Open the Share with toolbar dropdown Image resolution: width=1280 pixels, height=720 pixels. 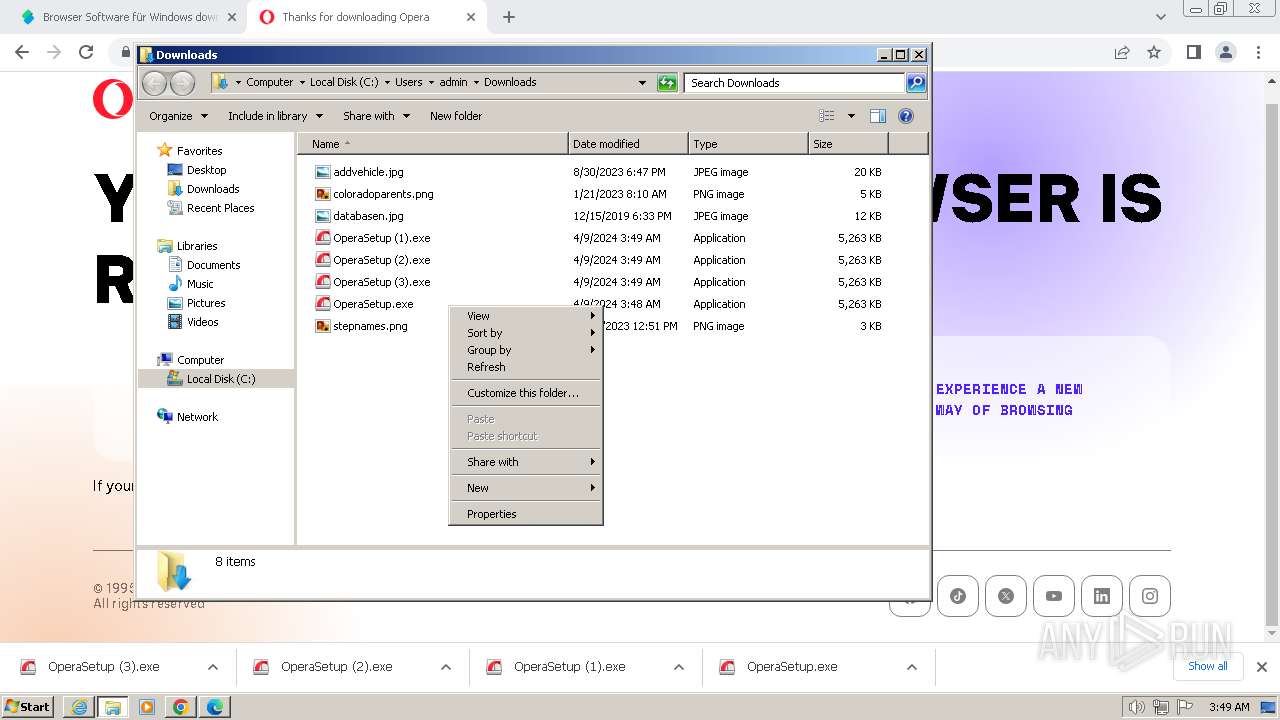click(x=376, y=116)
